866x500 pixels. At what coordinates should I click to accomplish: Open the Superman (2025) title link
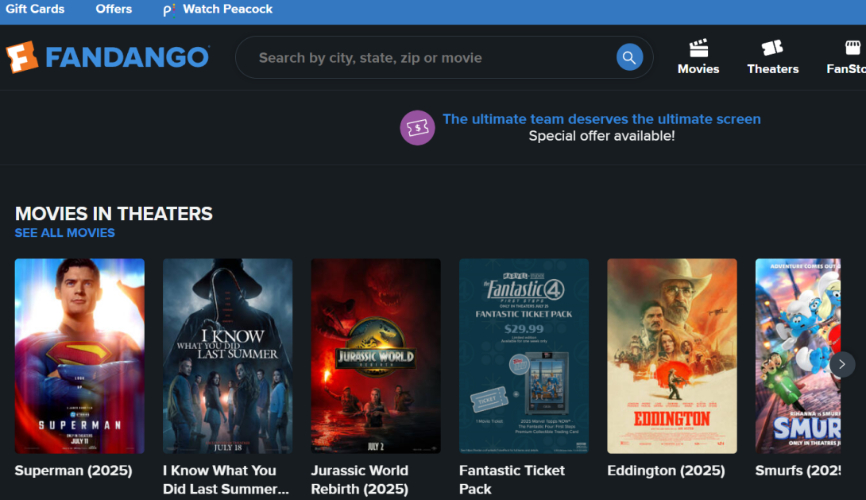pos(73,470)
